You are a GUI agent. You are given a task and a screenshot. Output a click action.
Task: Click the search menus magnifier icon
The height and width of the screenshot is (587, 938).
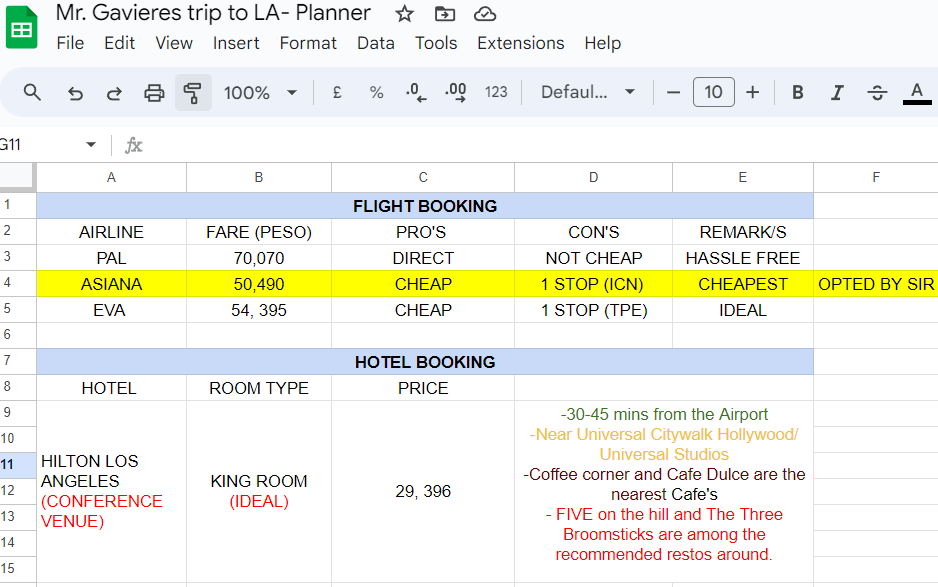pyautogui.click(x=32, y=93)
